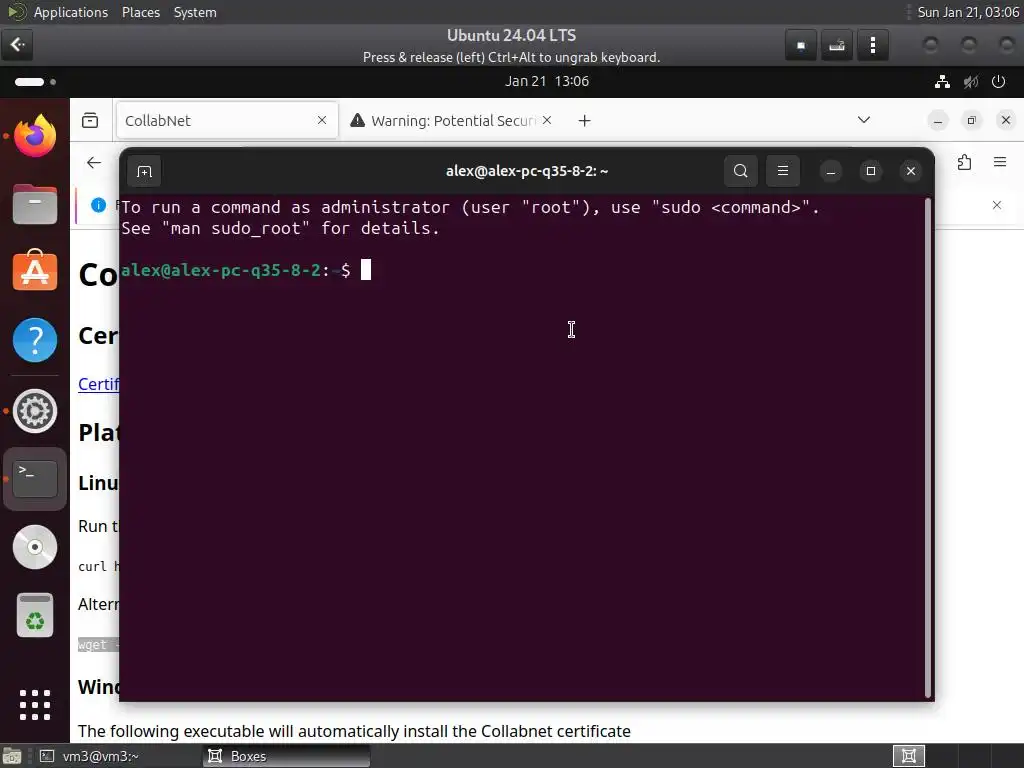Open the guest Activities workspace indicator
1024x768 pixels.
tap(35, 82)
